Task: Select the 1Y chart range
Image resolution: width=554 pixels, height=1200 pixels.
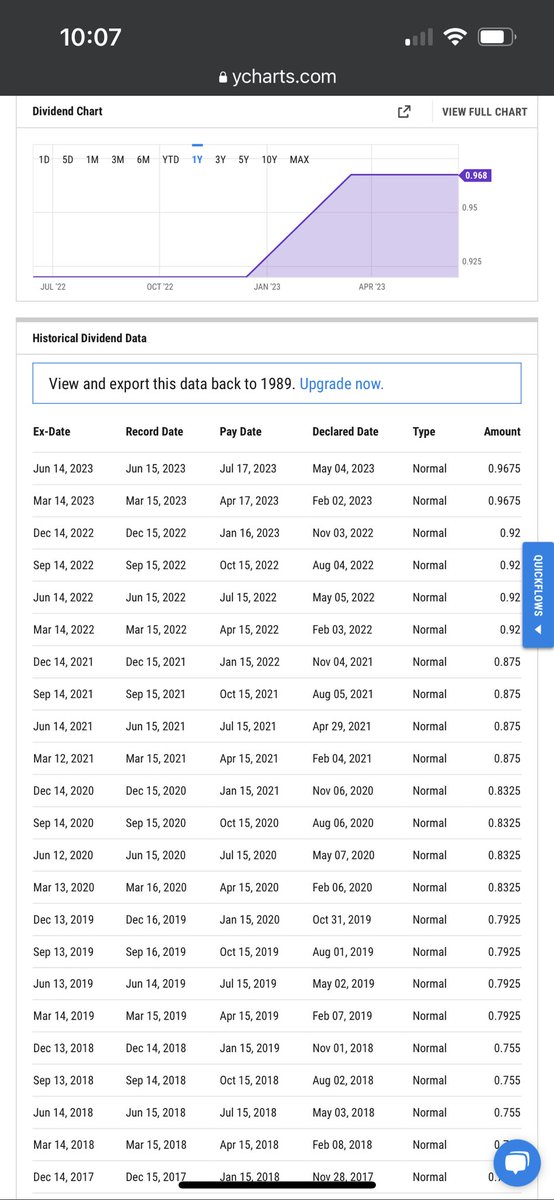Action: click(x=197, y=160)
